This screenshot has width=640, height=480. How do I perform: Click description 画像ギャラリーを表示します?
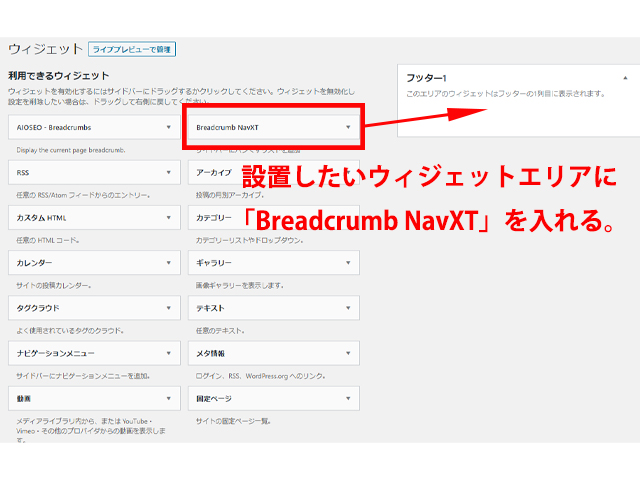point(240,286)
